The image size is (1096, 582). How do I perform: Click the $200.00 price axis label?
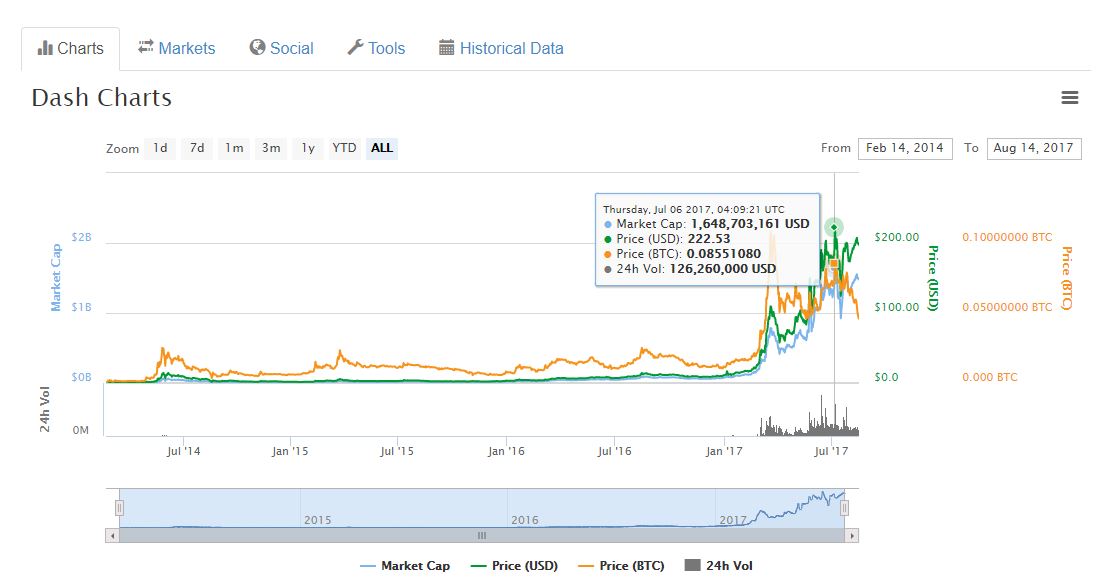(897, 238)
